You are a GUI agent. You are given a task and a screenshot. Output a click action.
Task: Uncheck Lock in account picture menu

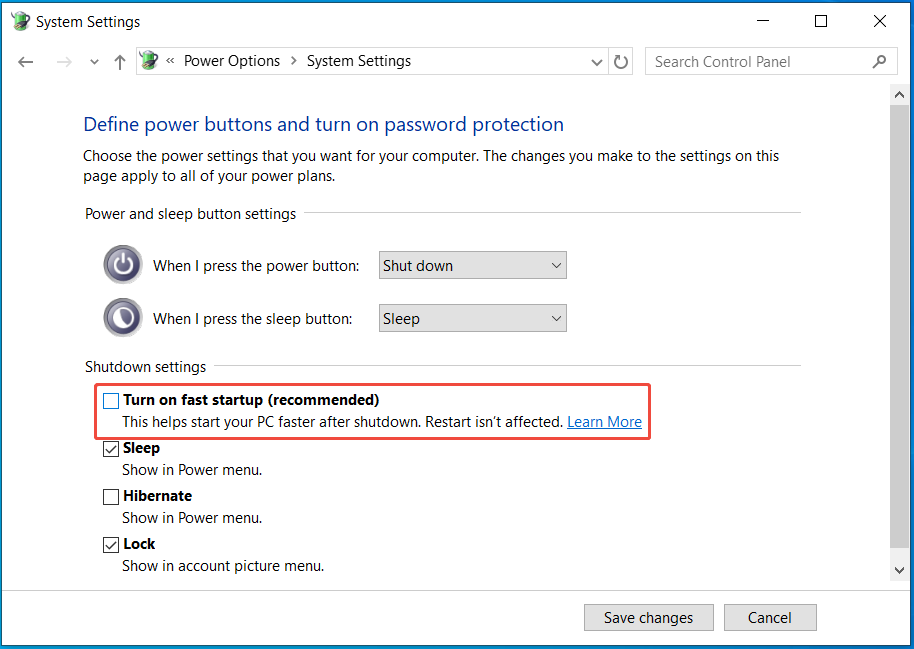111,544
